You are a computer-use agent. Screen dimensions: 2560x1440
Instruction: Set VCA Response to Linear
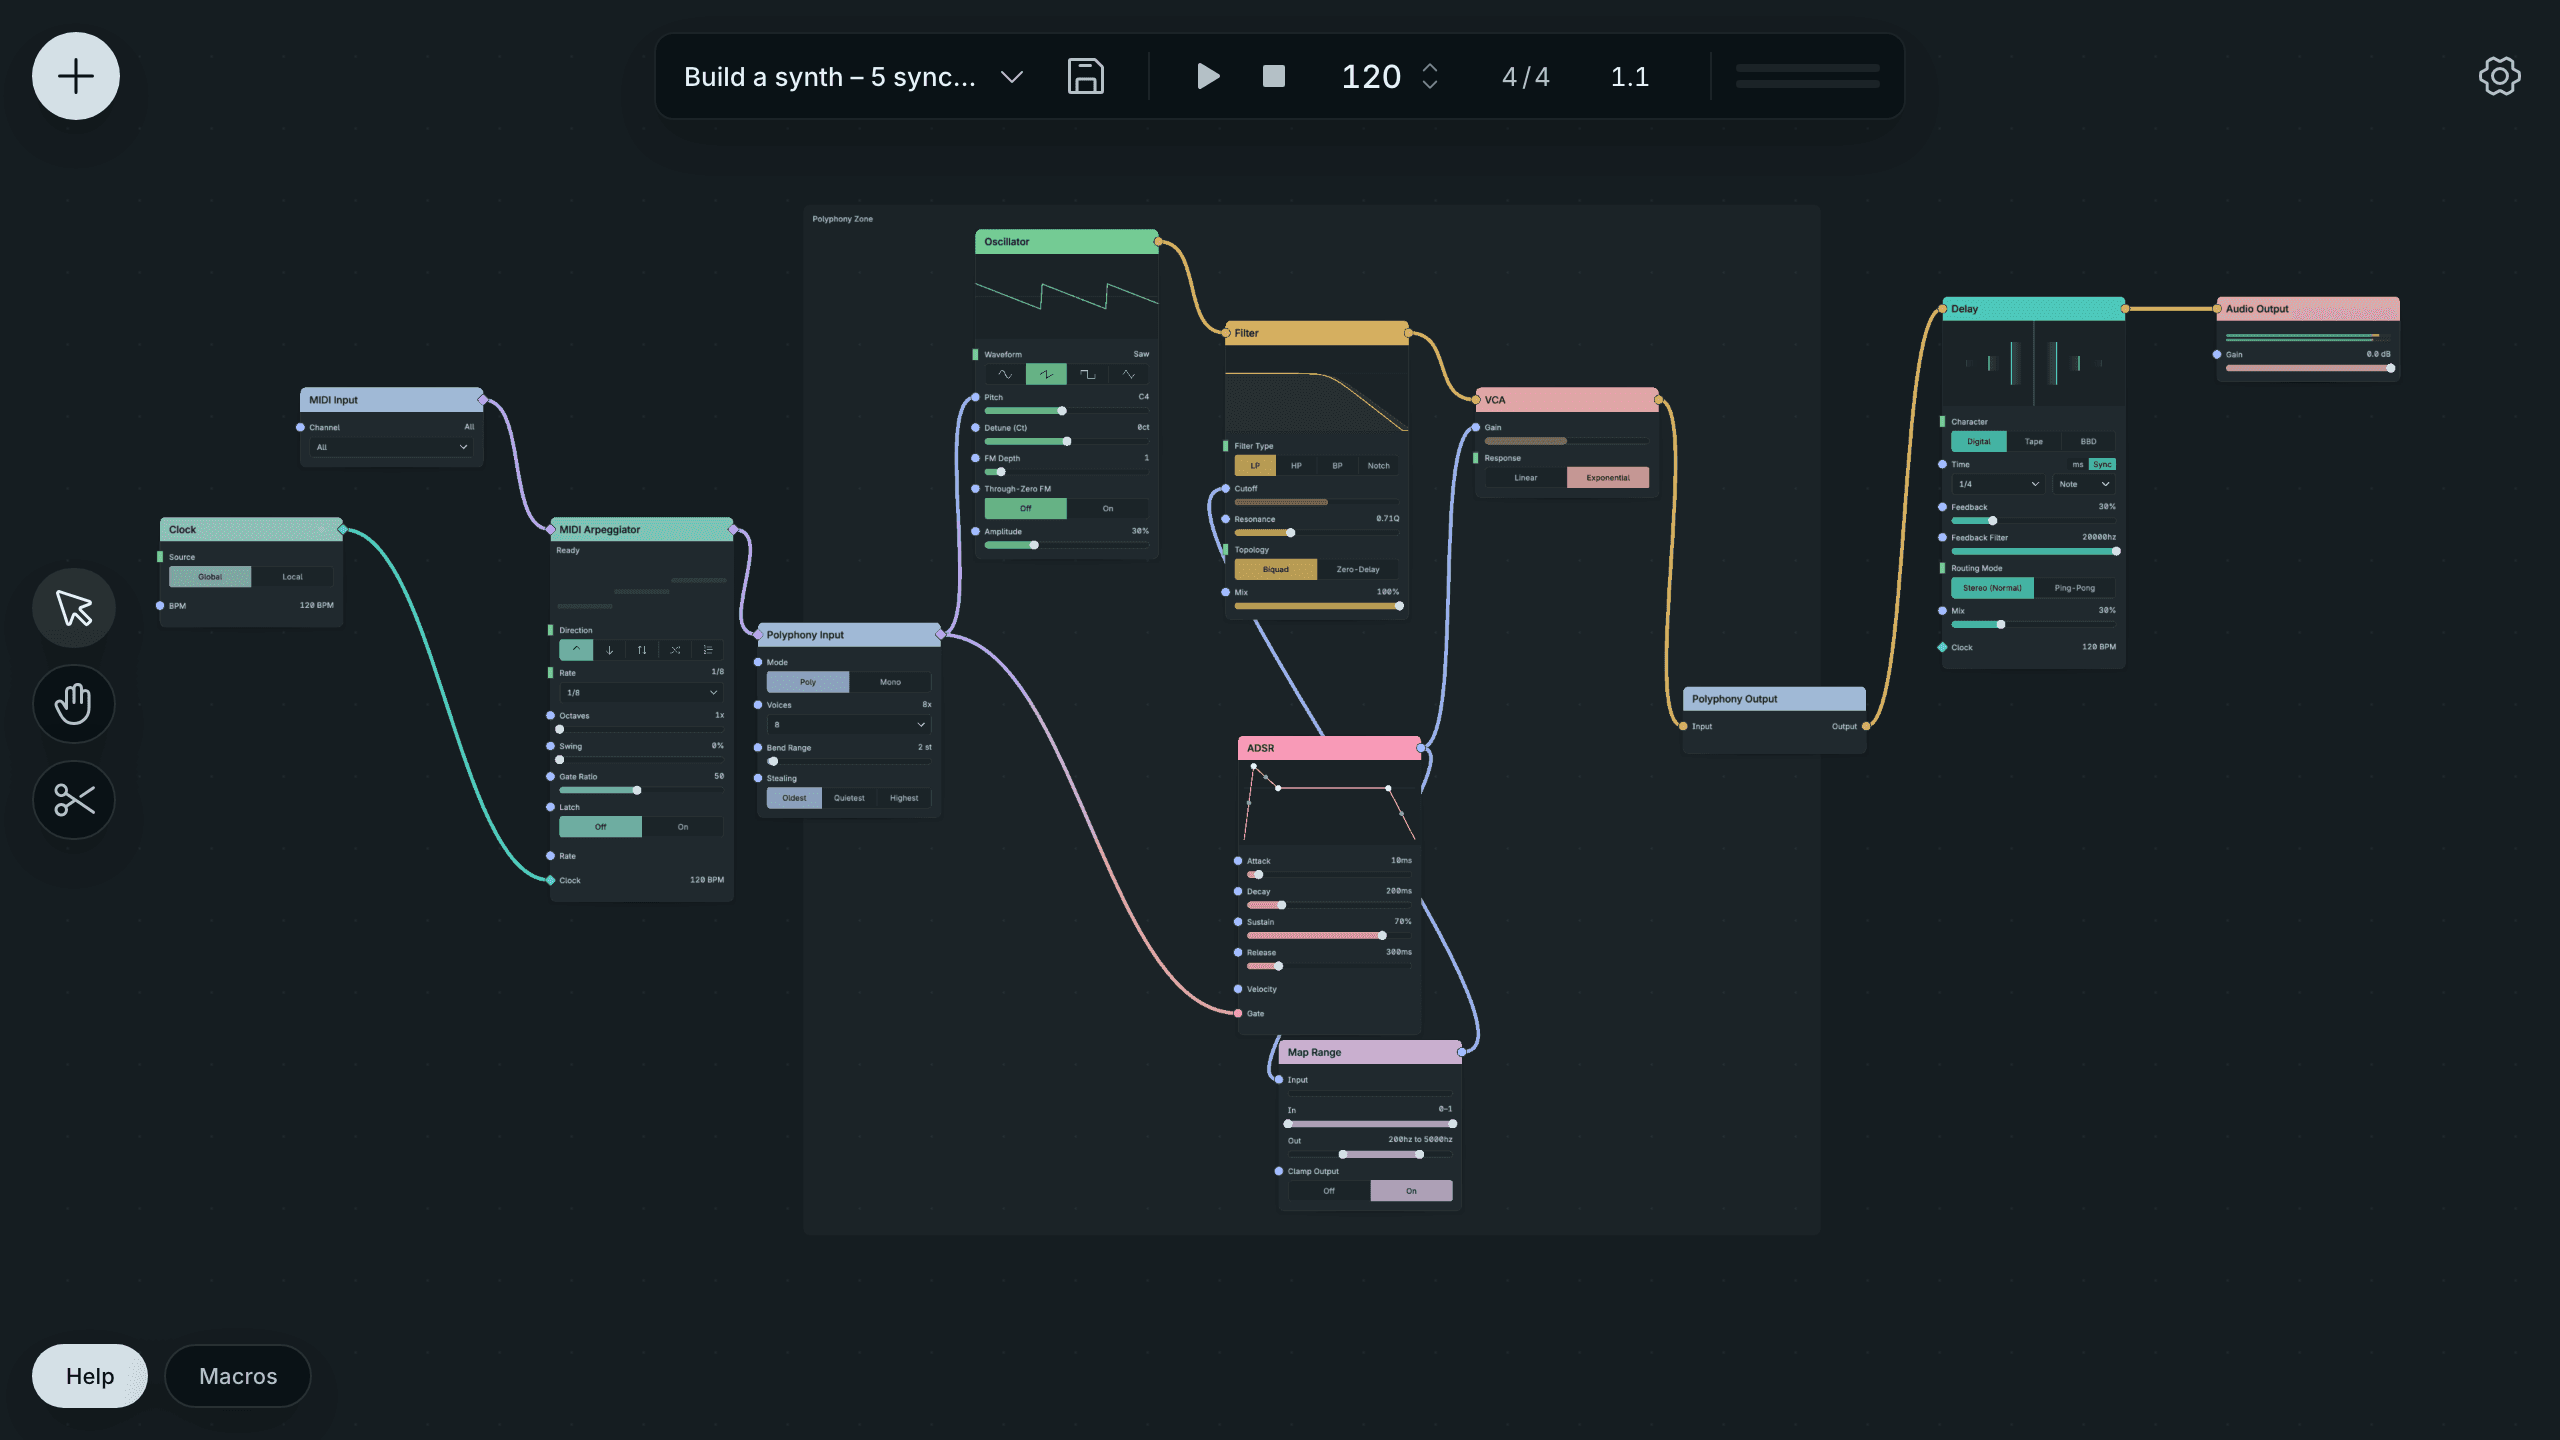point(1526,478)
